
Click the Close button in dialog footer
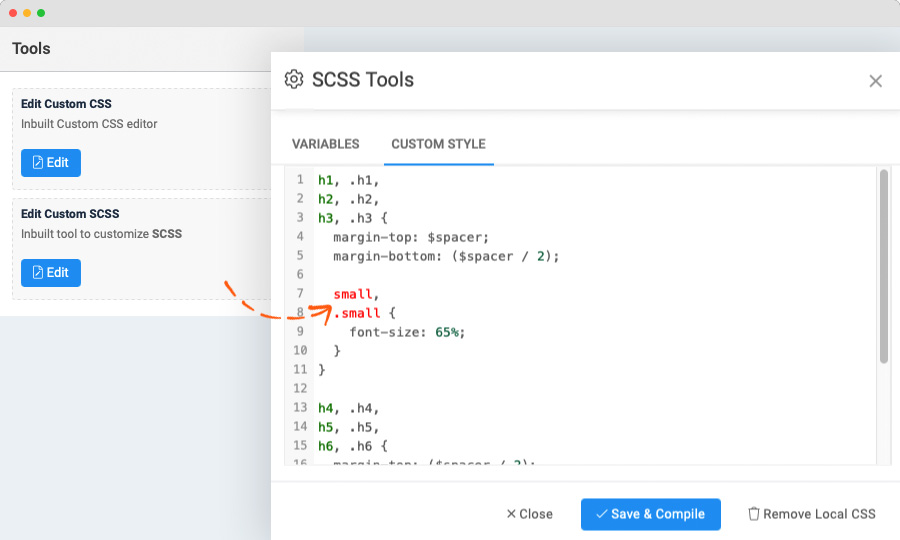(529, 514)
